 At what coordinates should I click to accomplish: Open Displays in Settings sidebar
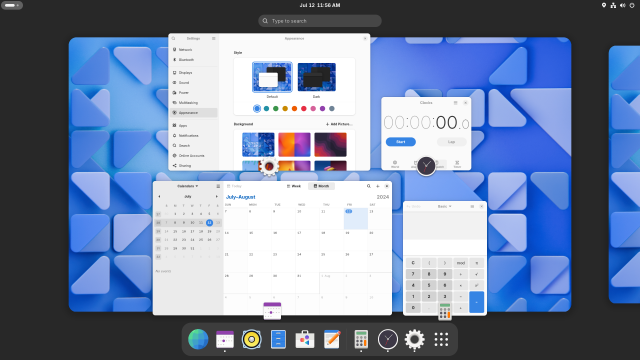(193, 73)
